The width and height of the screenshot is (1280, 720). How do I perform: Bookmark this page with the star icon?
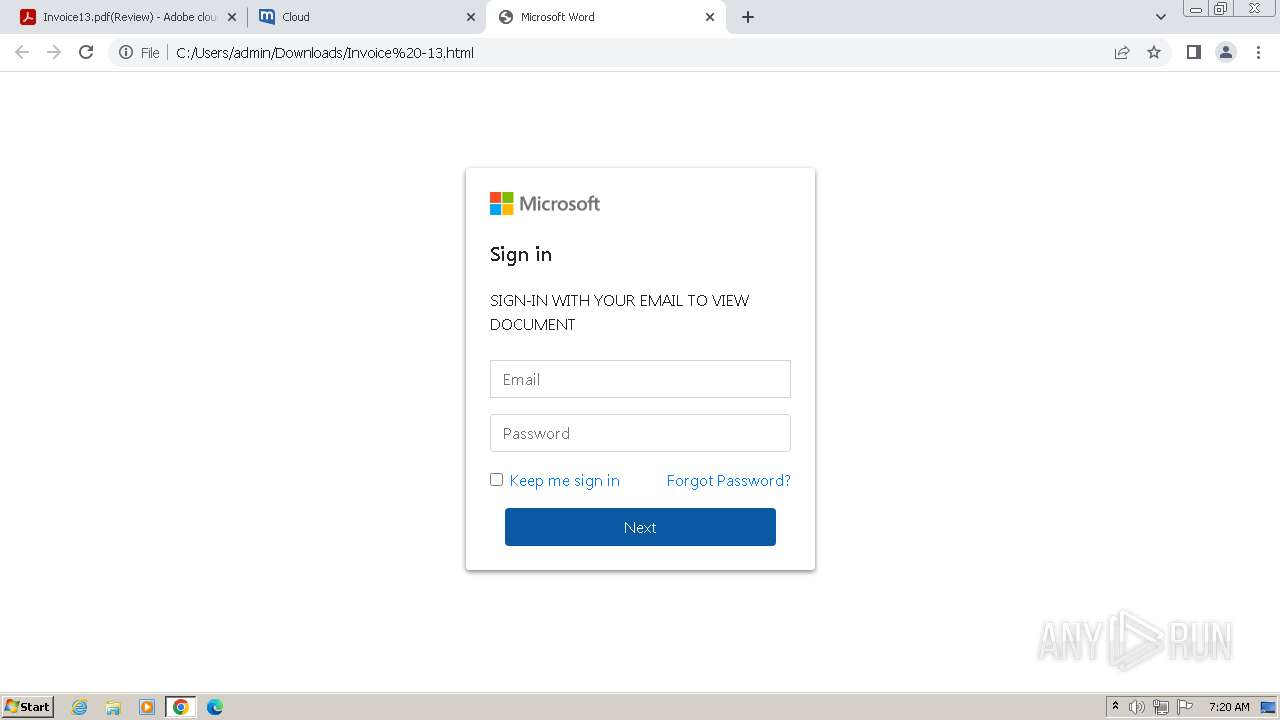(x=1154, y=52)
